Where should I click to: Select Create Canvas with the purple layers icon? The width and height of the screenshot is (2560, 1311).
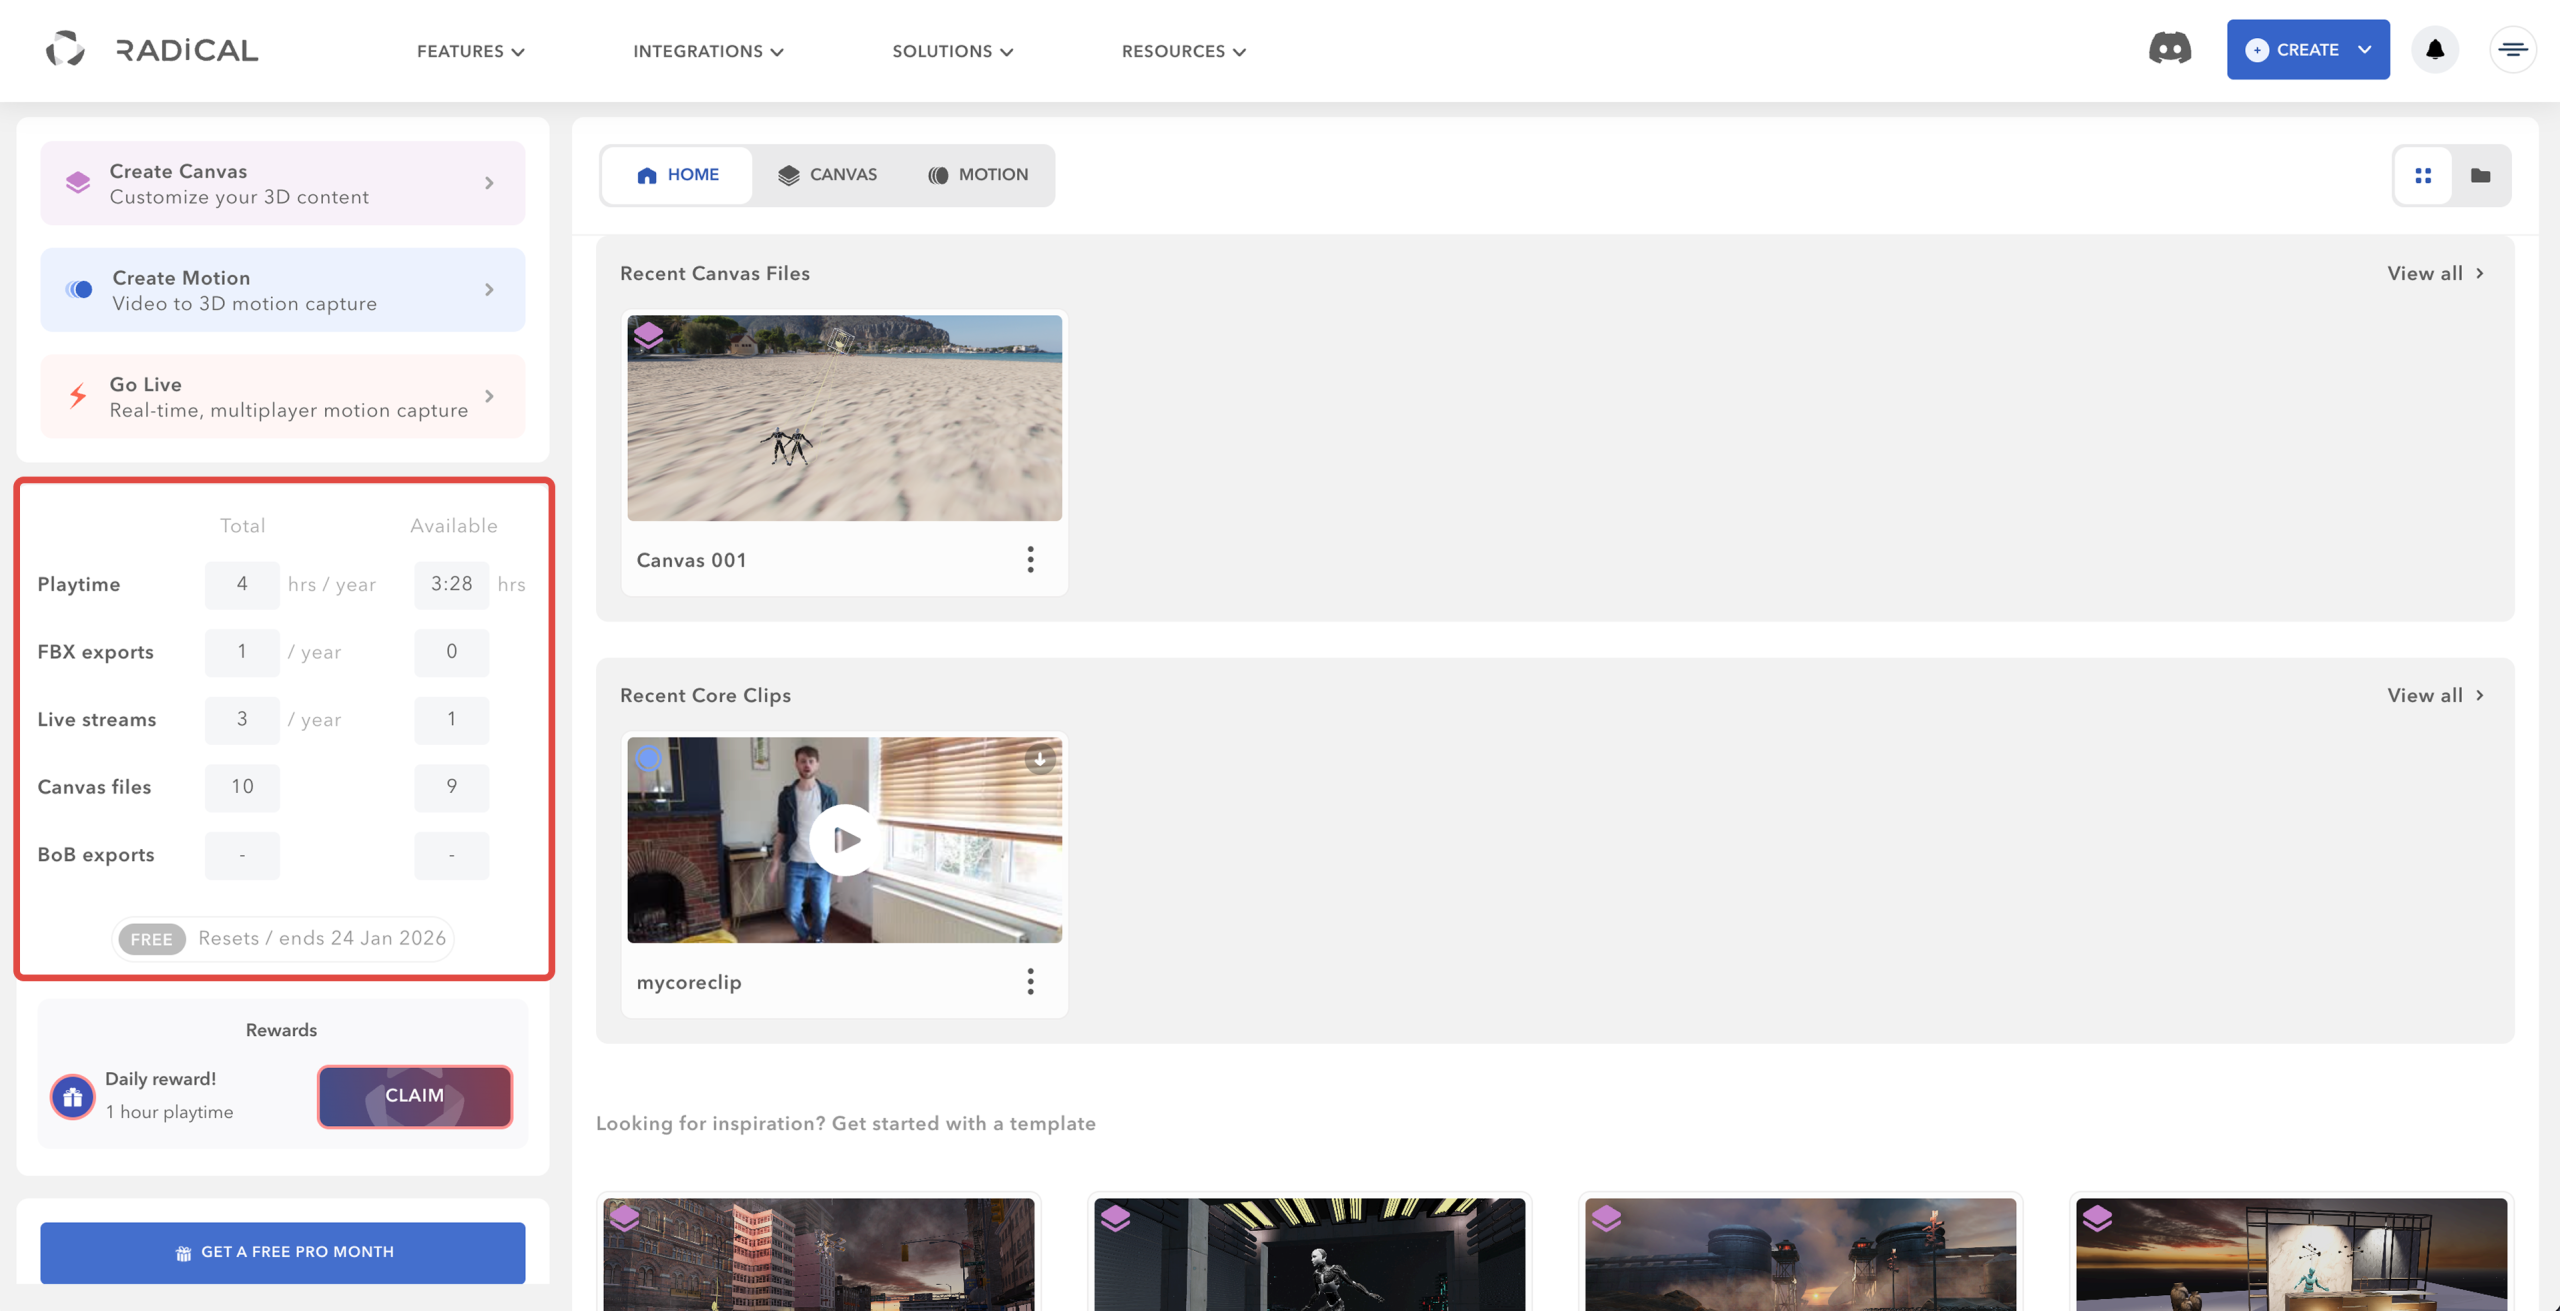[x=77, y=182]
